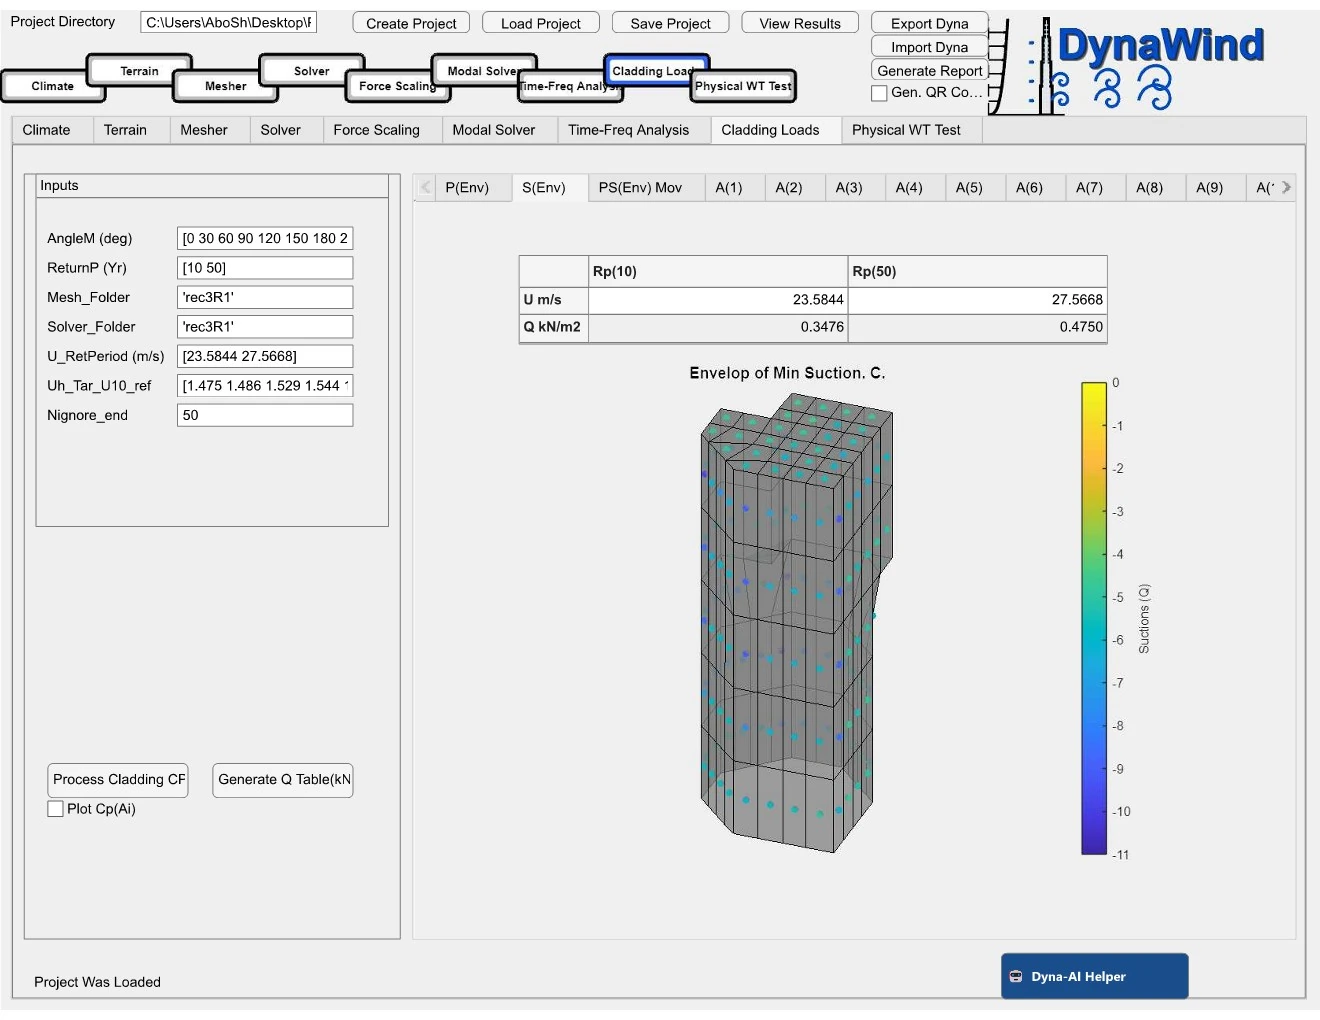Screen dimensions: 1320x1020
Task: Click the Process Cladding CF button
Action: pos(117,780)
